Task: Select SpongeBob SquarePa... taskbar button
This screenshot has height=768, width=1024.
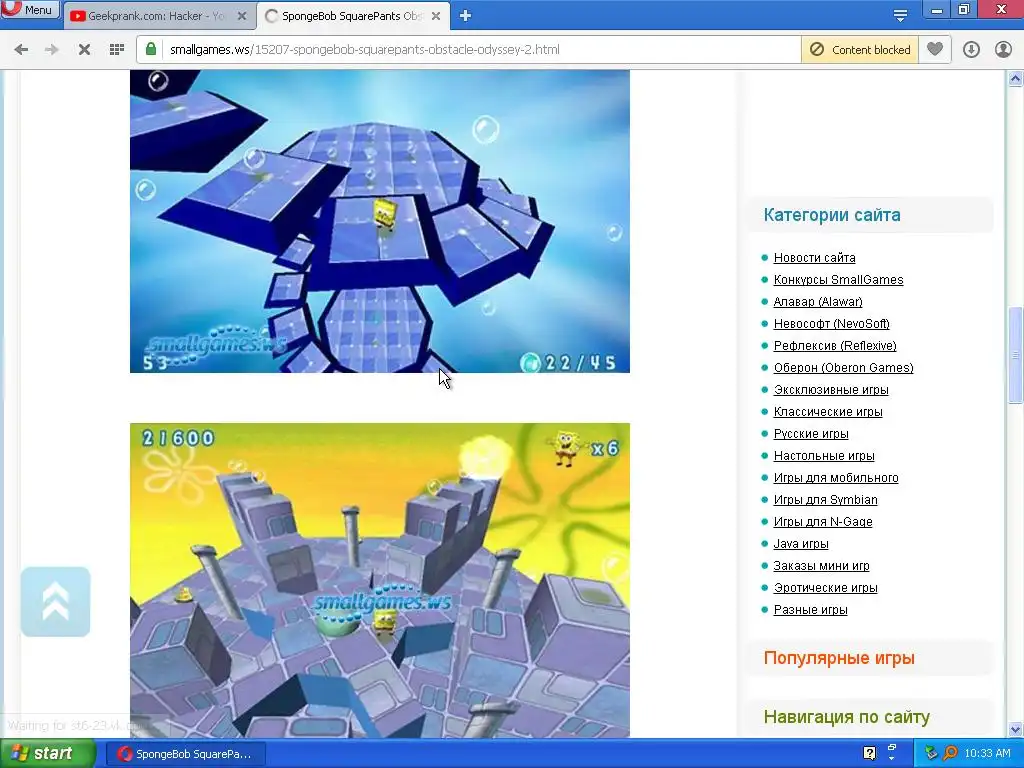Action: pos(185,754)
